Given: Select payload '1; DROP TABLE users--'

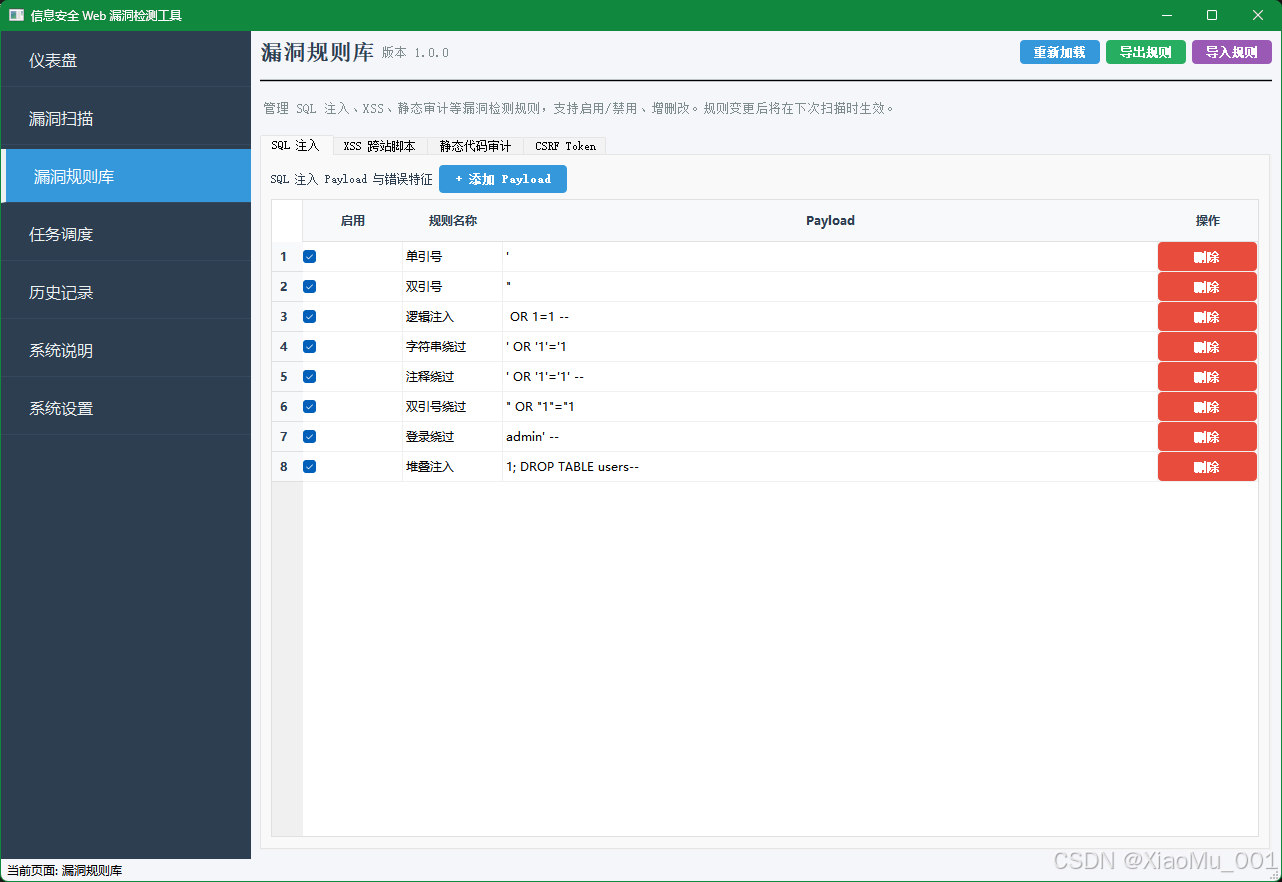Looking at the screenshot, I should 830,467.
